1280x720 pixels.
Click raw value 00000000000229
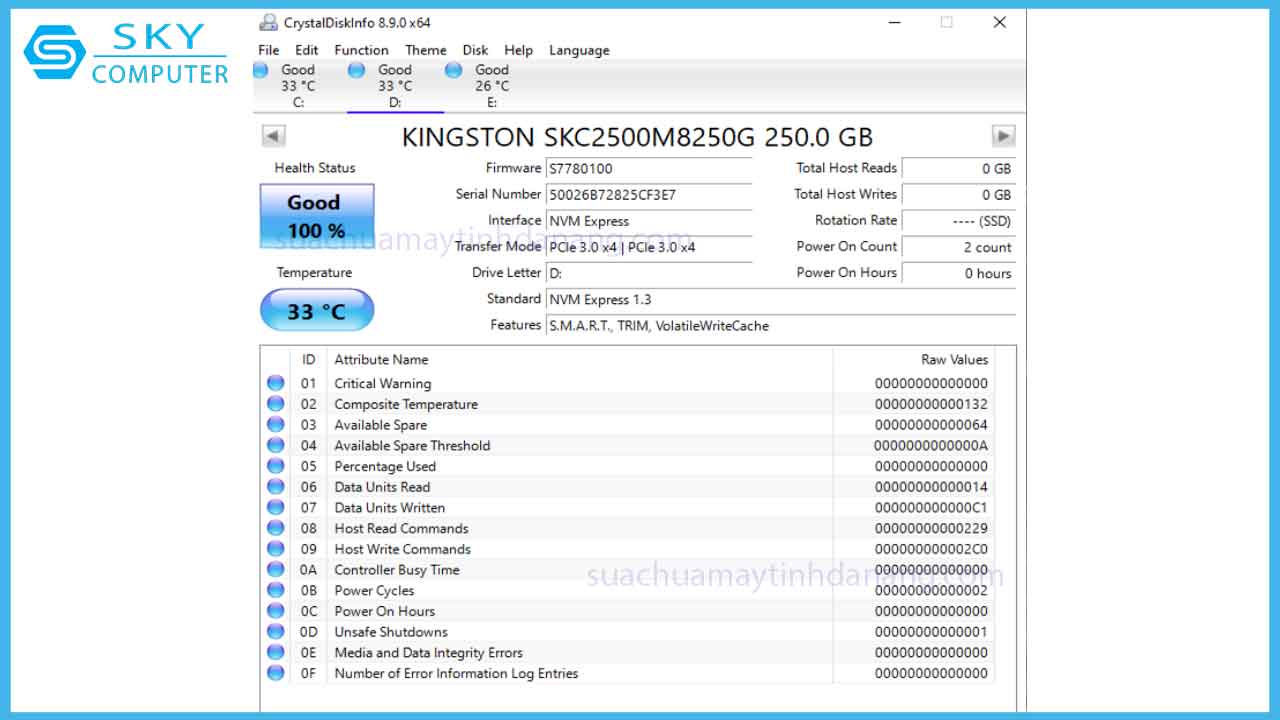(931, 528)
